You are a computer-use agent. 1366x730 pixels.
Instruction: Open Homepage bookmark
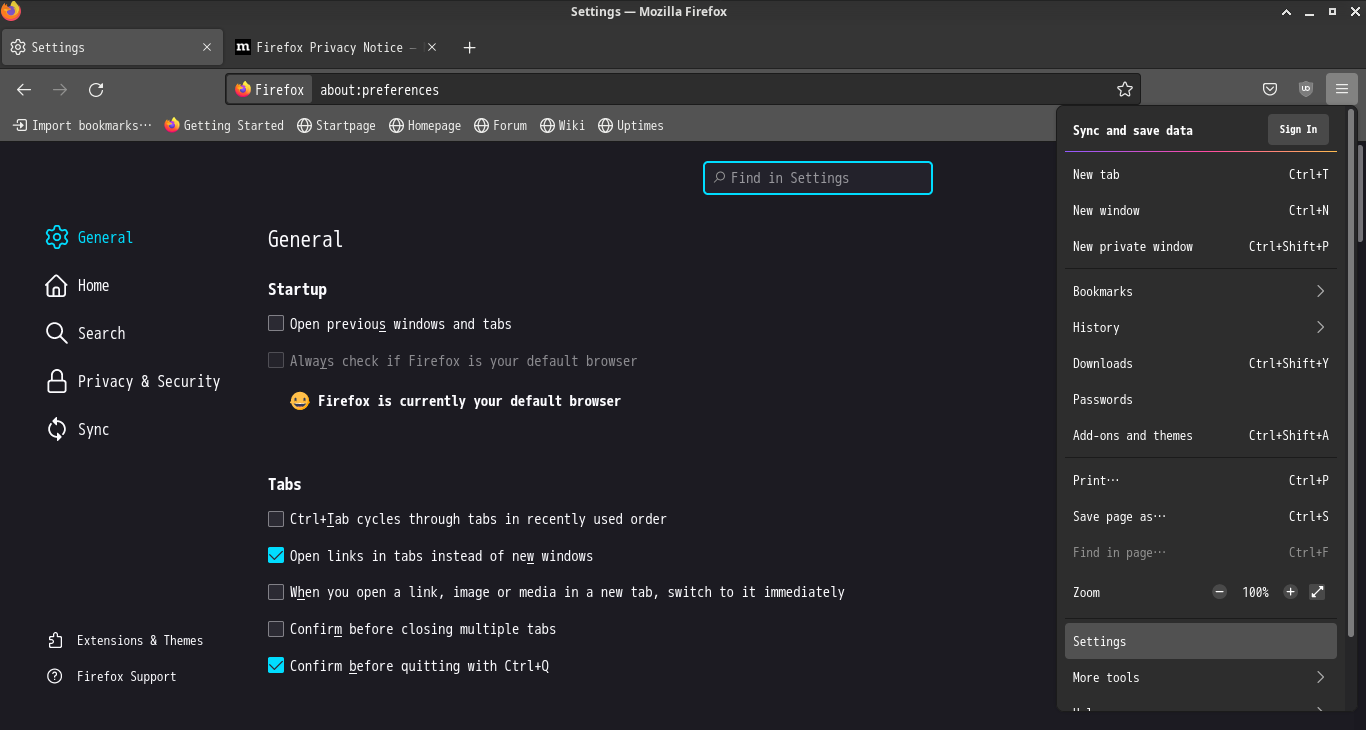click(x=425, y=125)
